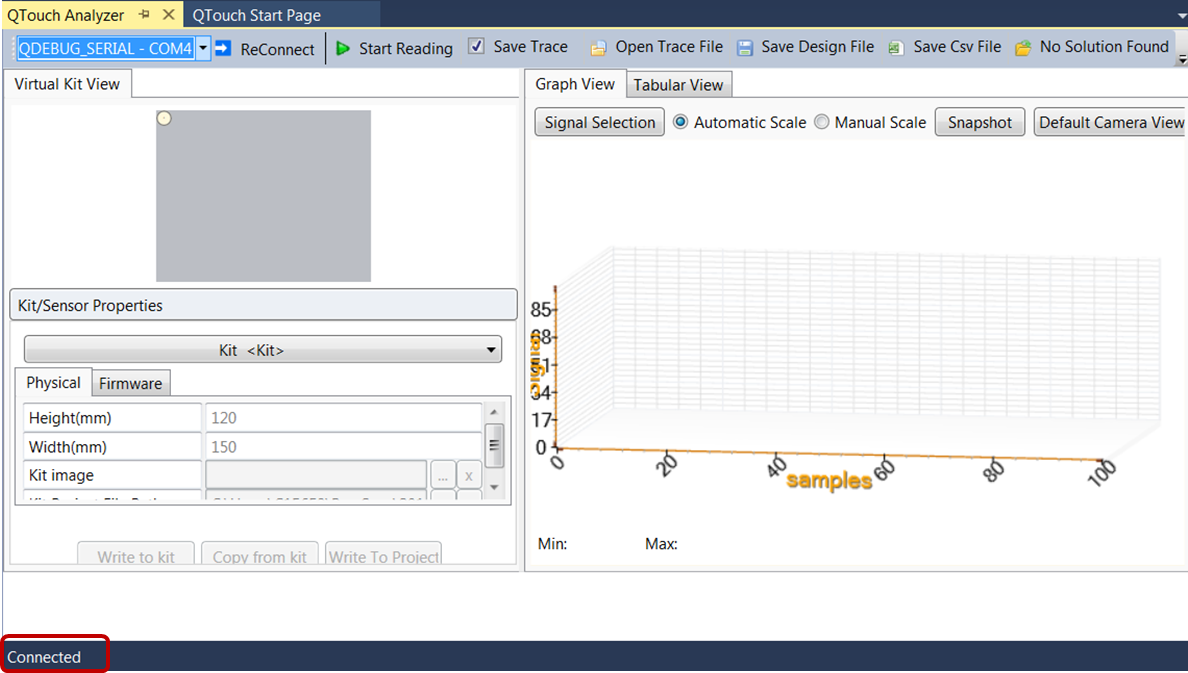Open the Firmware properties tab
Image resolution: width=1188 pixels, height=673 pixels.
[x=130, y=383]
